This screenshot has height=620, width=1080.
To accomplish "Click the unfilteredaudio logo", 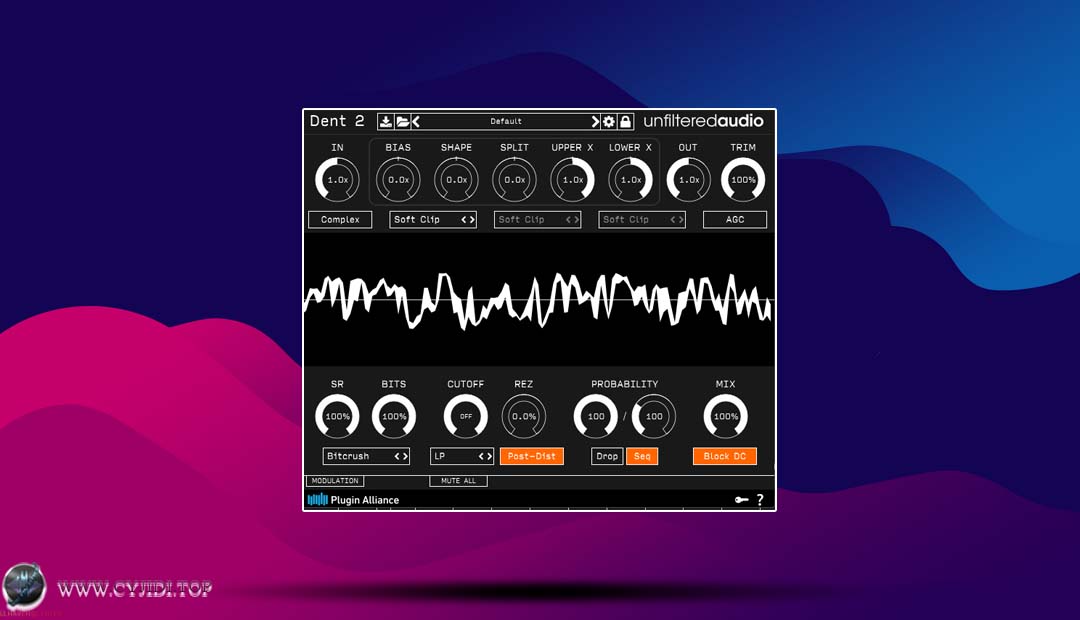I will 703,121.
